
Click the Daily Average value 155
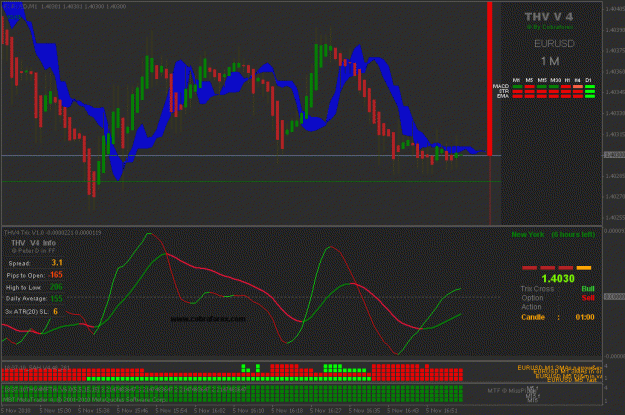[x=56, y=299]
